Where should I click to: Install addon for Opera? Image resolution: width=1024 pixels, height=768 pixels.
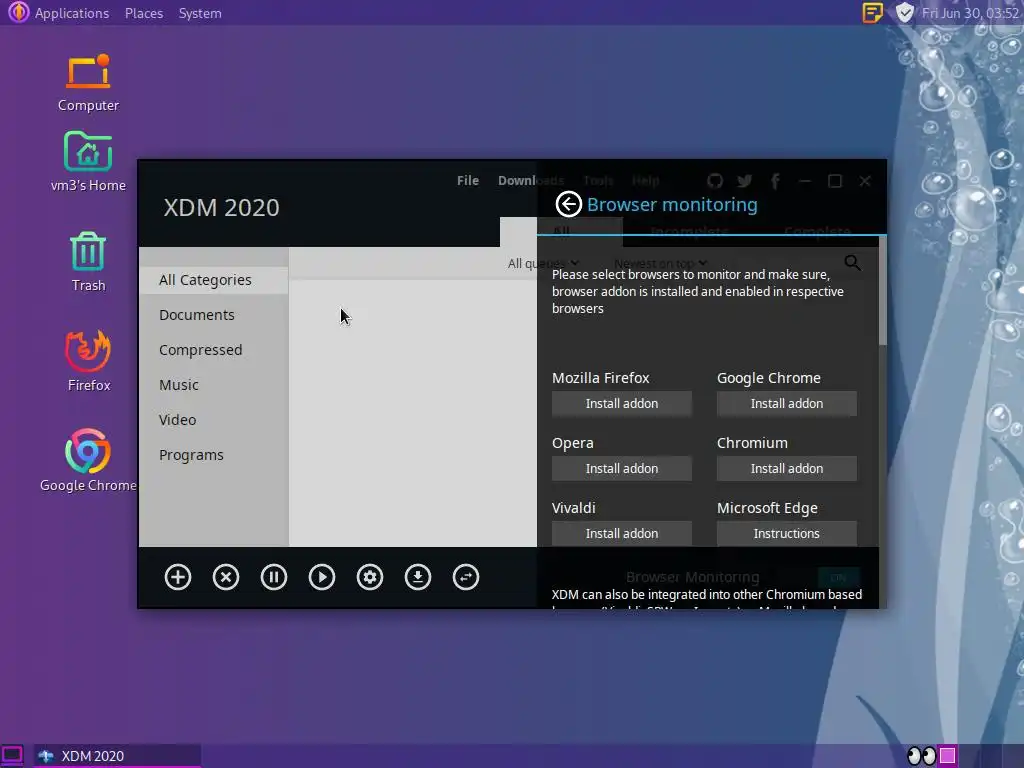pyautogui.click(x=622, y=468)
